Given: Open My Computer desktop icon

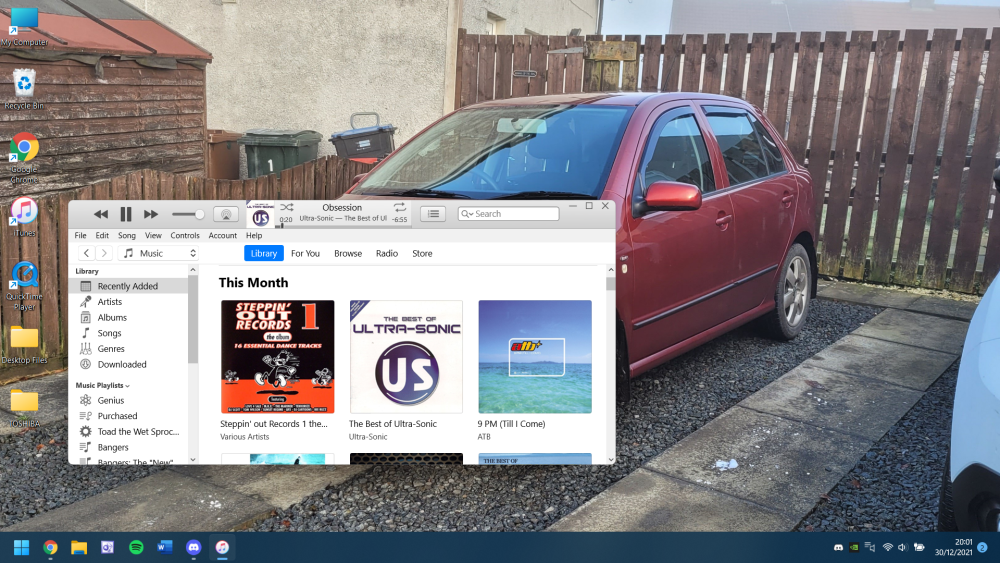Looking at the screenshot, I should click(x=24, y=27).
